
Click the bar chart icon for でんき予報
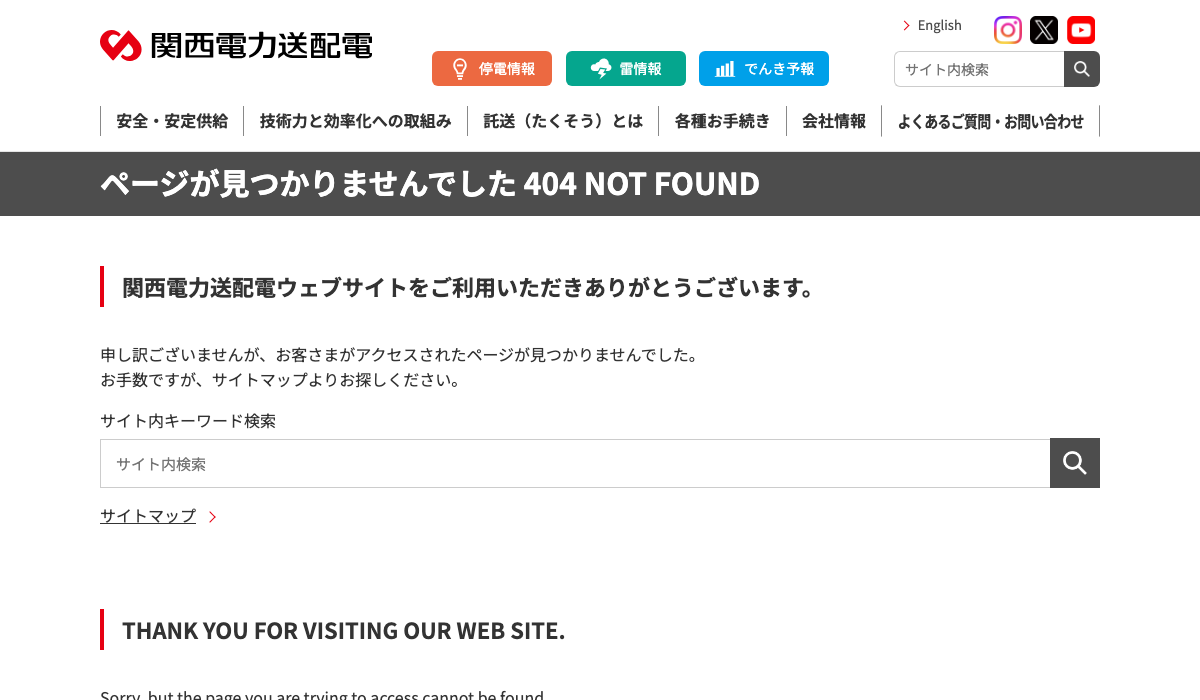point(725,69)
